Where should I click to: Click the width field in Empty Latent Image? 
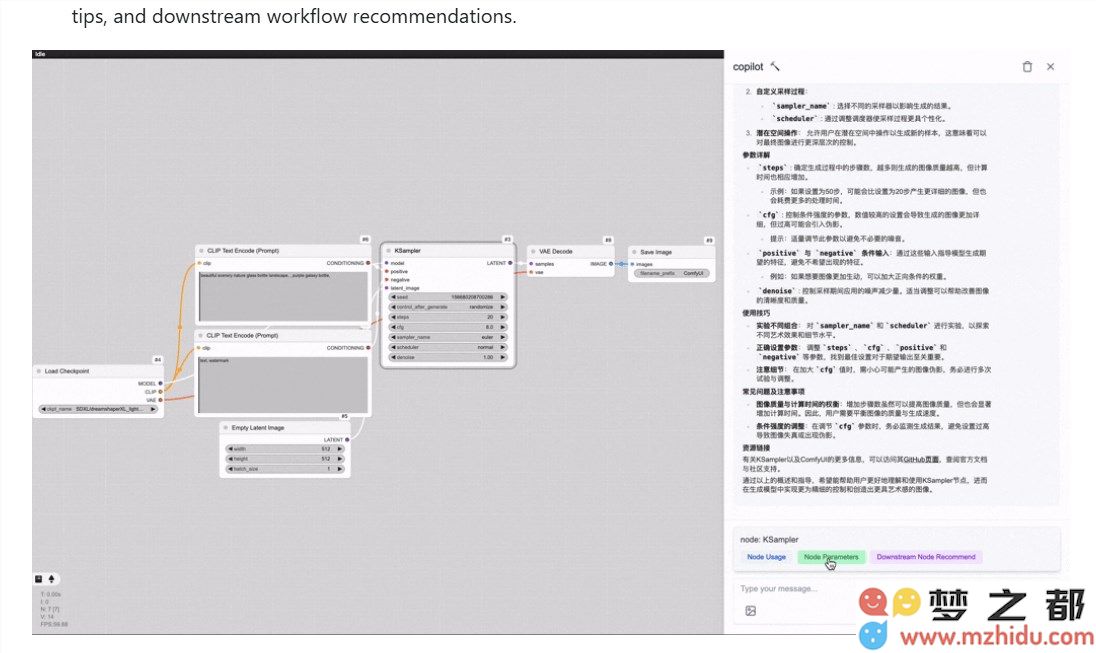coord(285,449)
